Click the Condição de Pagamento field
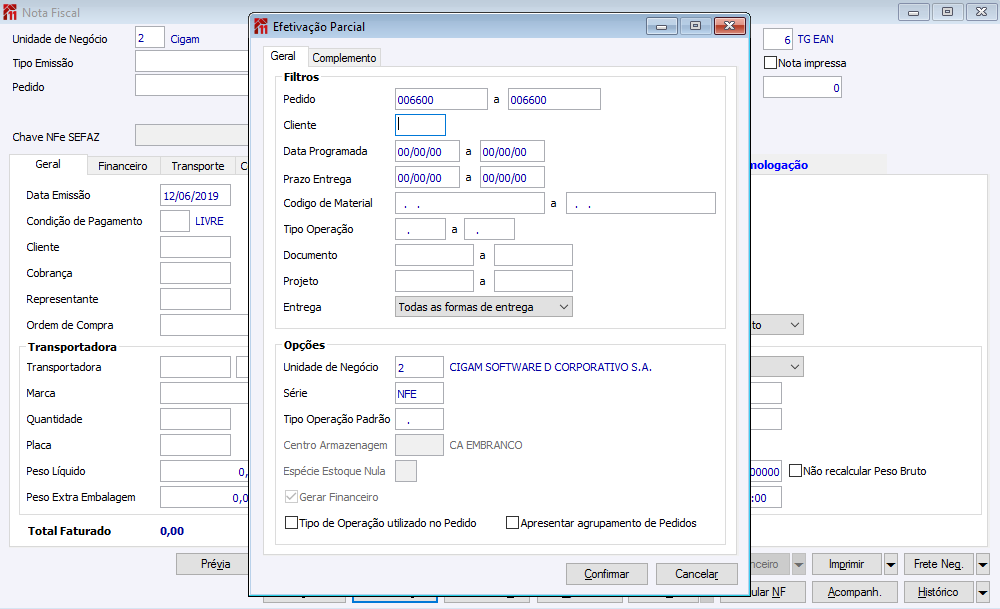1000x609 pixels. [175, 221]
